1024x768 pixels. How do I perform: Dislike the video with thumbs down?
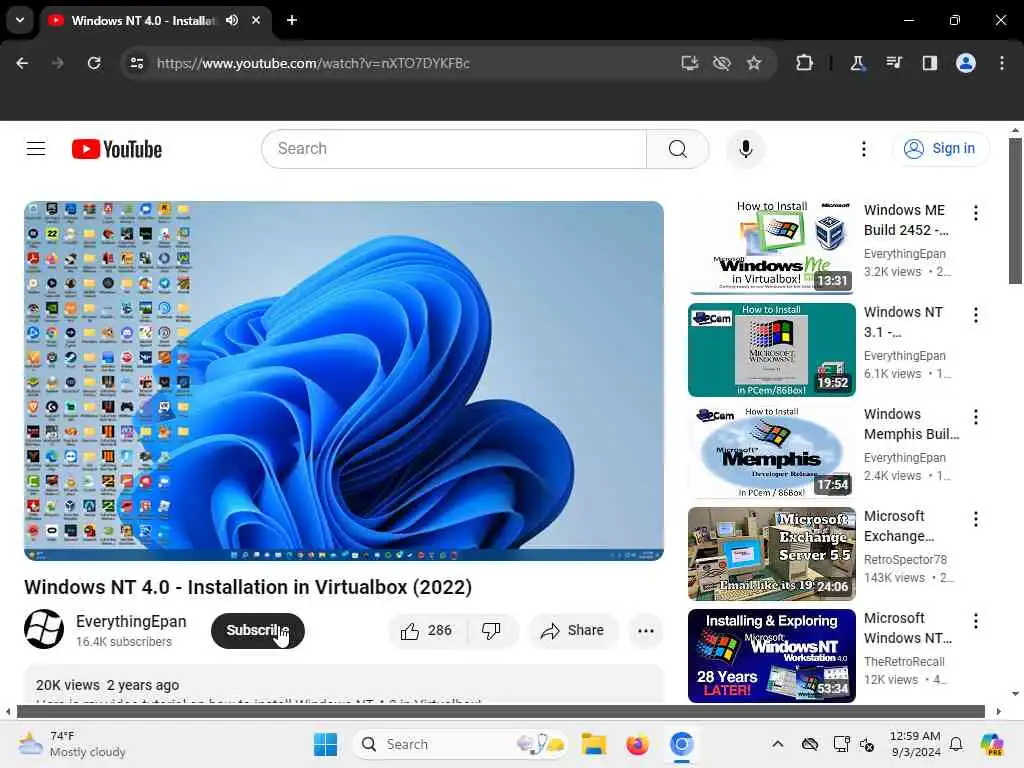(x=491, y=631)
